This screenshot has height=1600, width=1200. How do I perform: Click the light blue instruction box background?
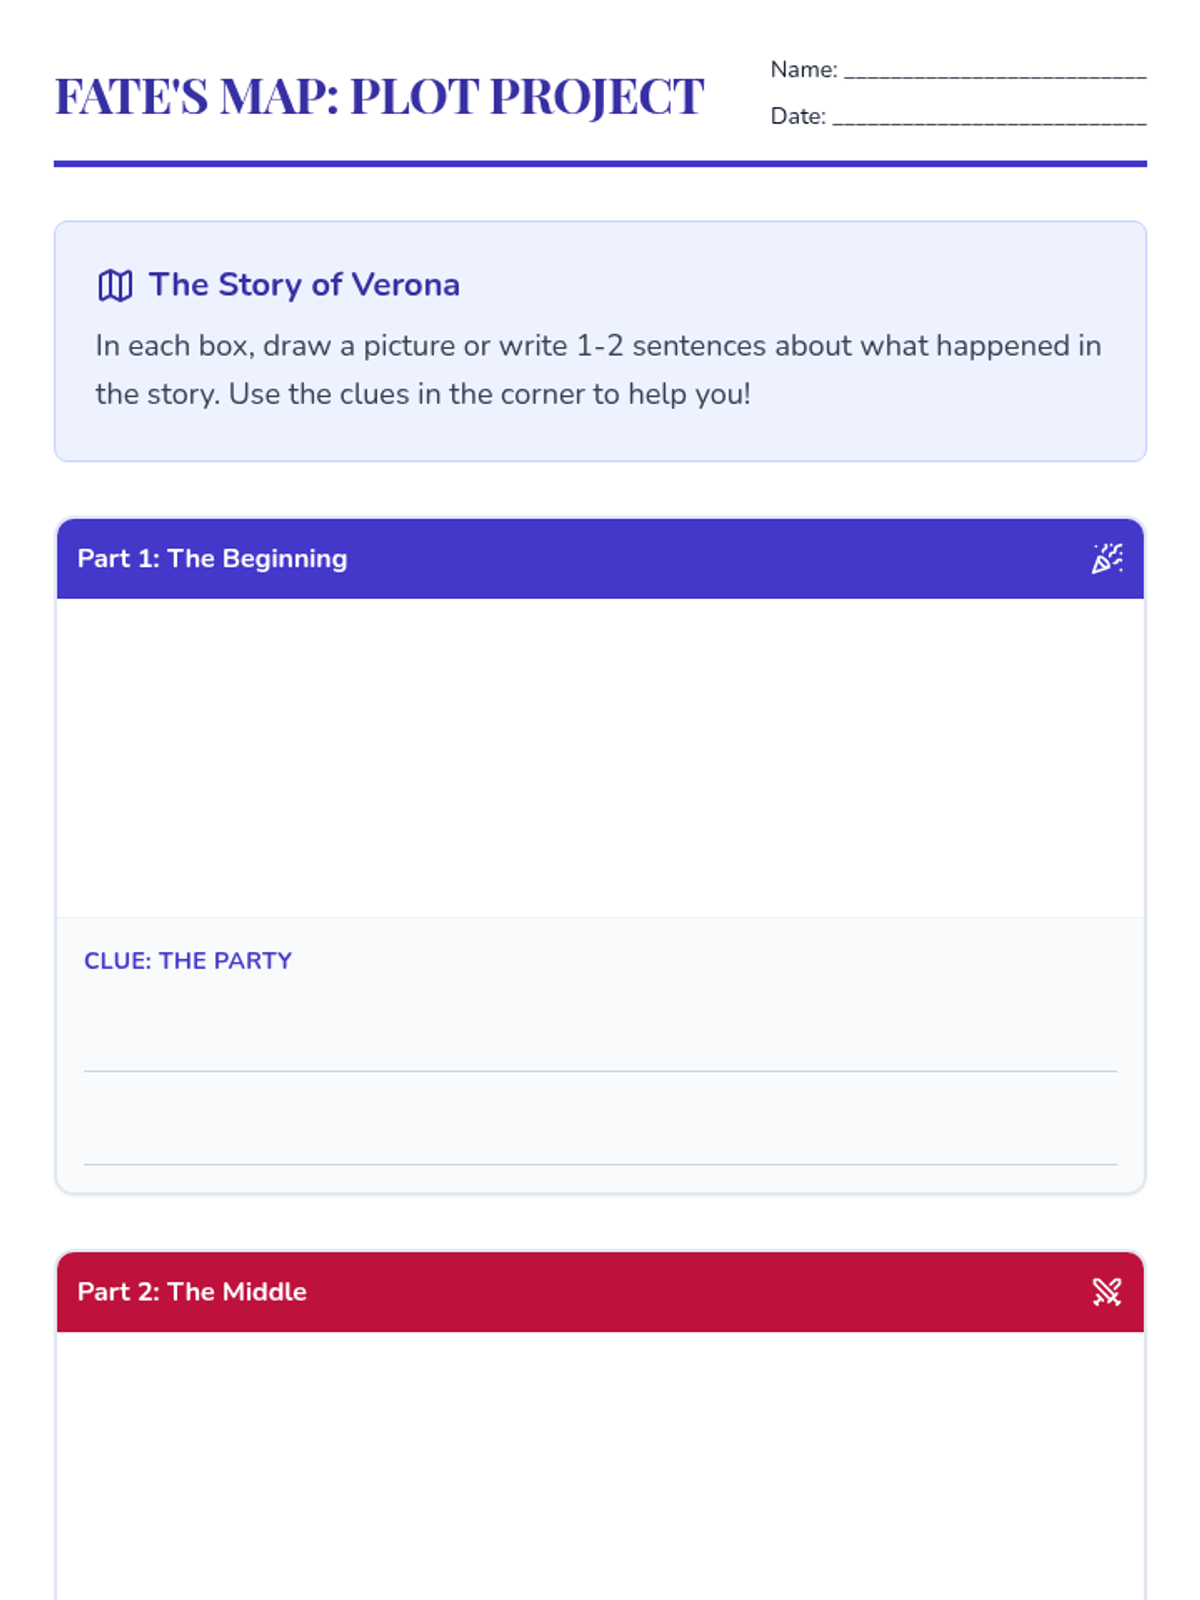(600, 341)
